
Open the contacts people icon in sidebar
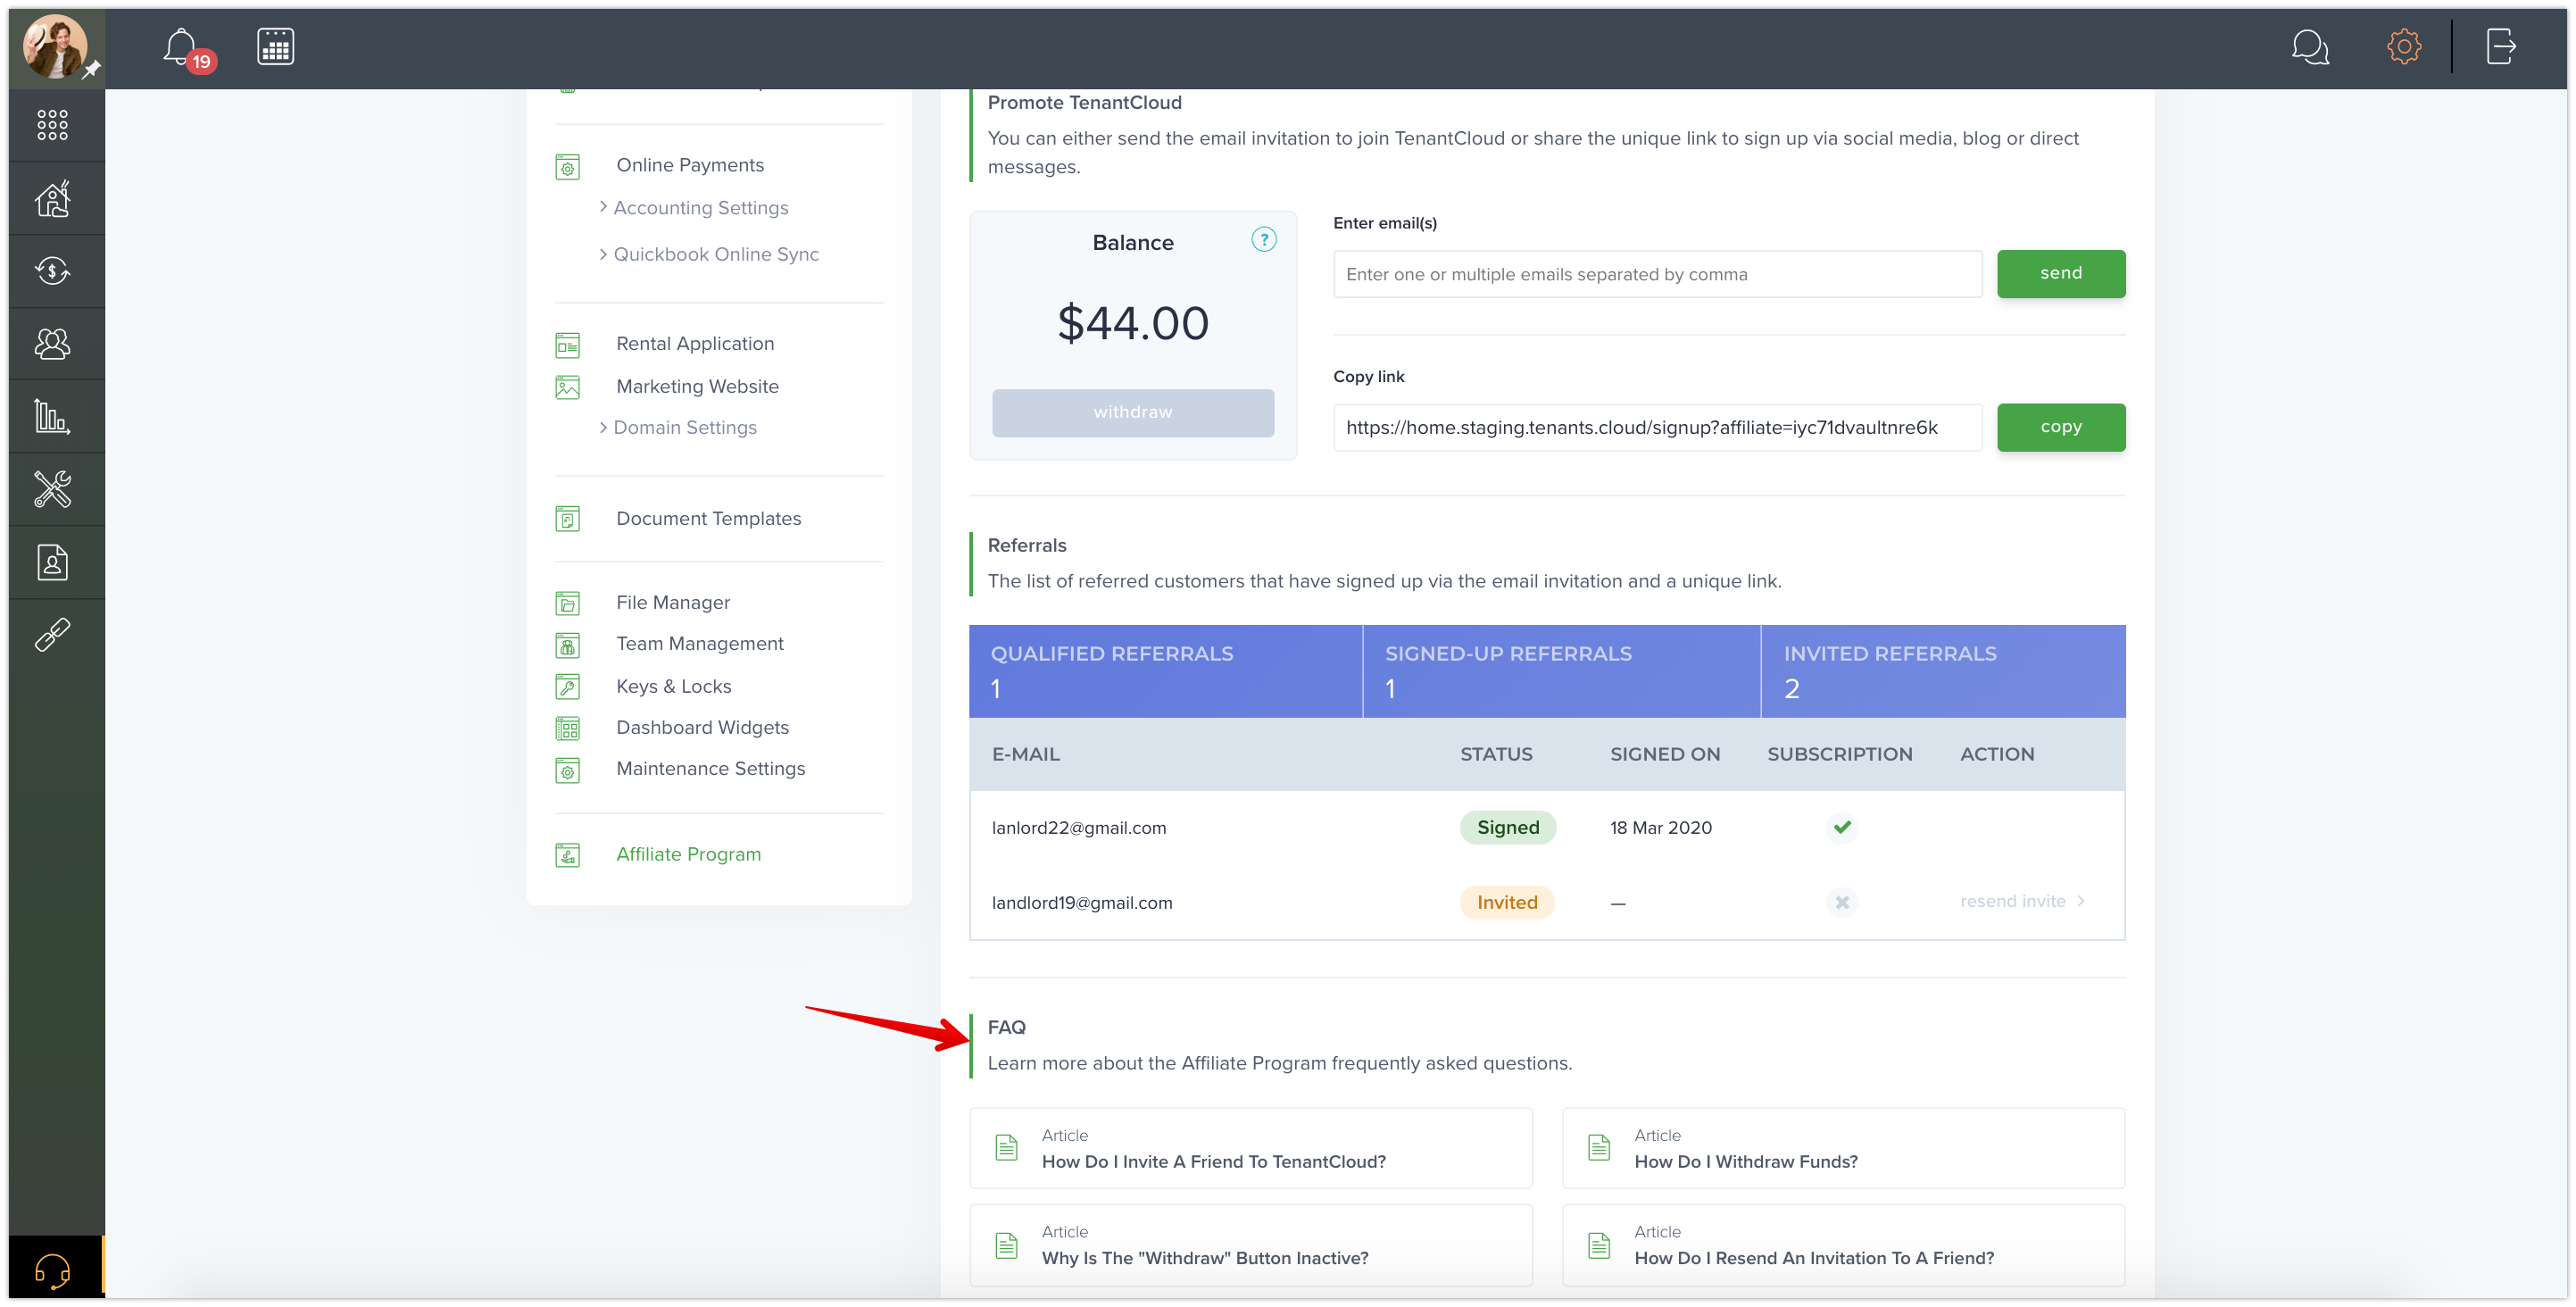point(52,344)
